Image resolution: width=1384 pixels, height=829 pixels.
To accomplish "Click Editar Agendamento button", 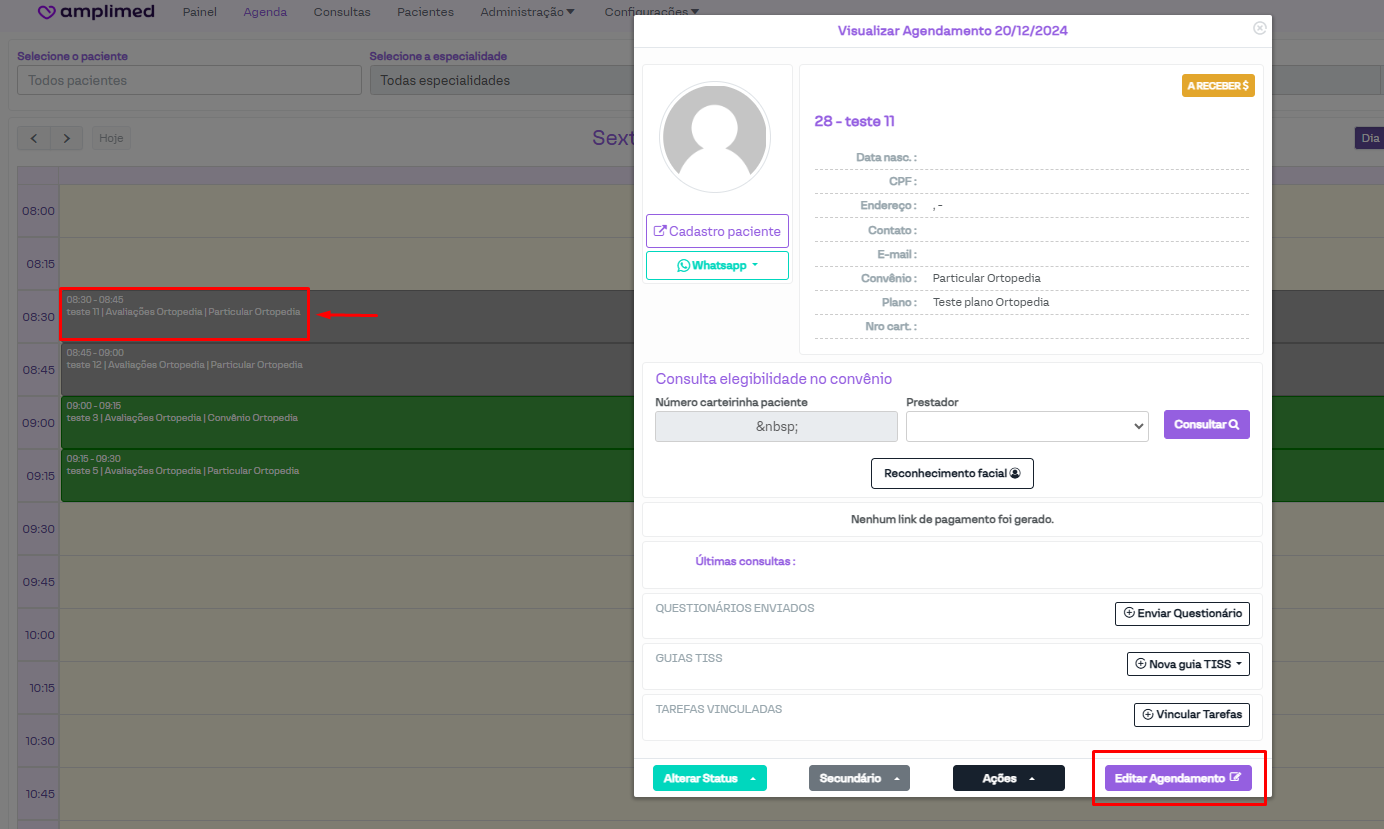I will point(1177,778).
